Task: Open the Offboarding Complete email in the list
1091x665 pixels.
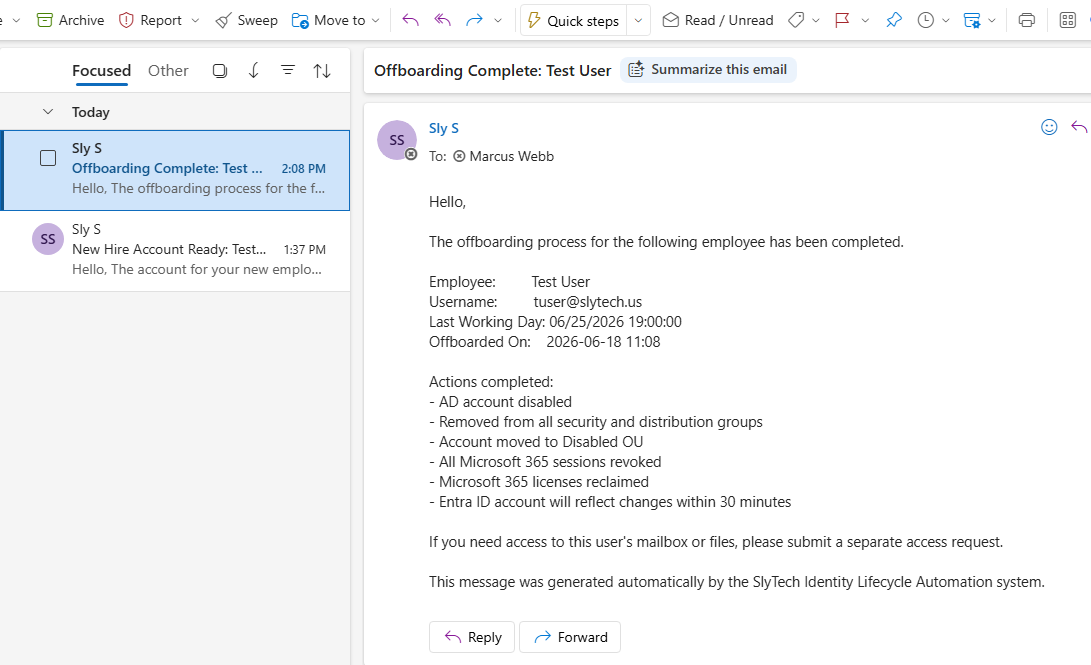Action: tap(177, 170)
